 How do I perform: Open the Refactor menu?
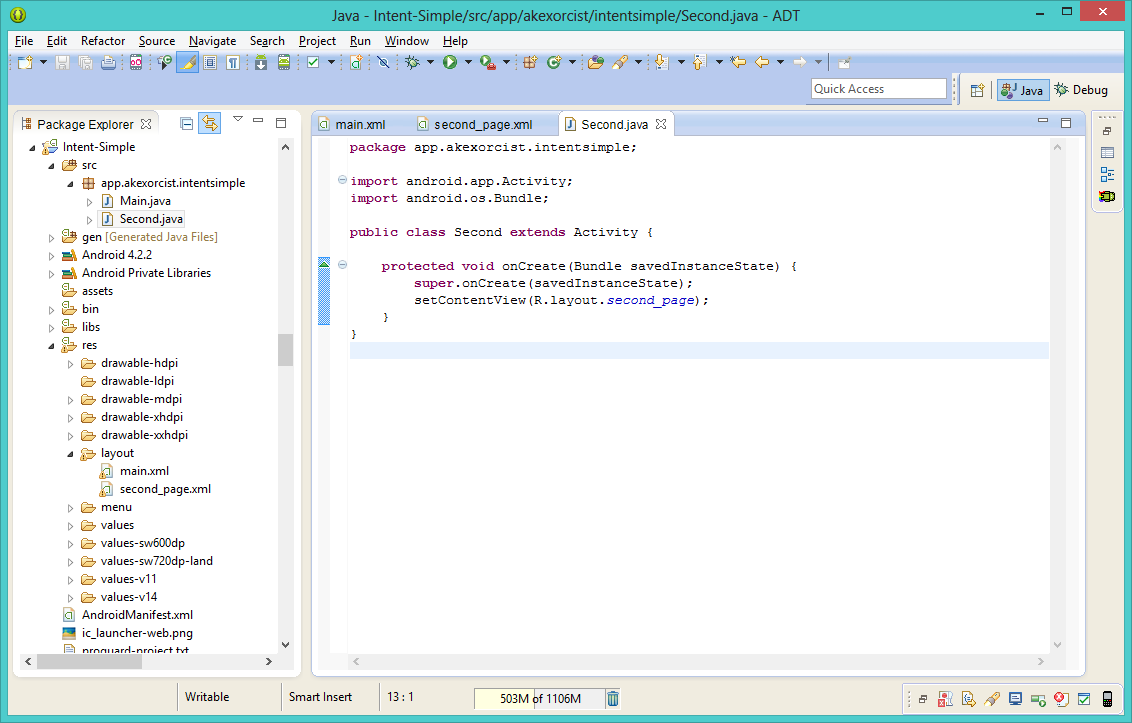[x=103, y=41]
